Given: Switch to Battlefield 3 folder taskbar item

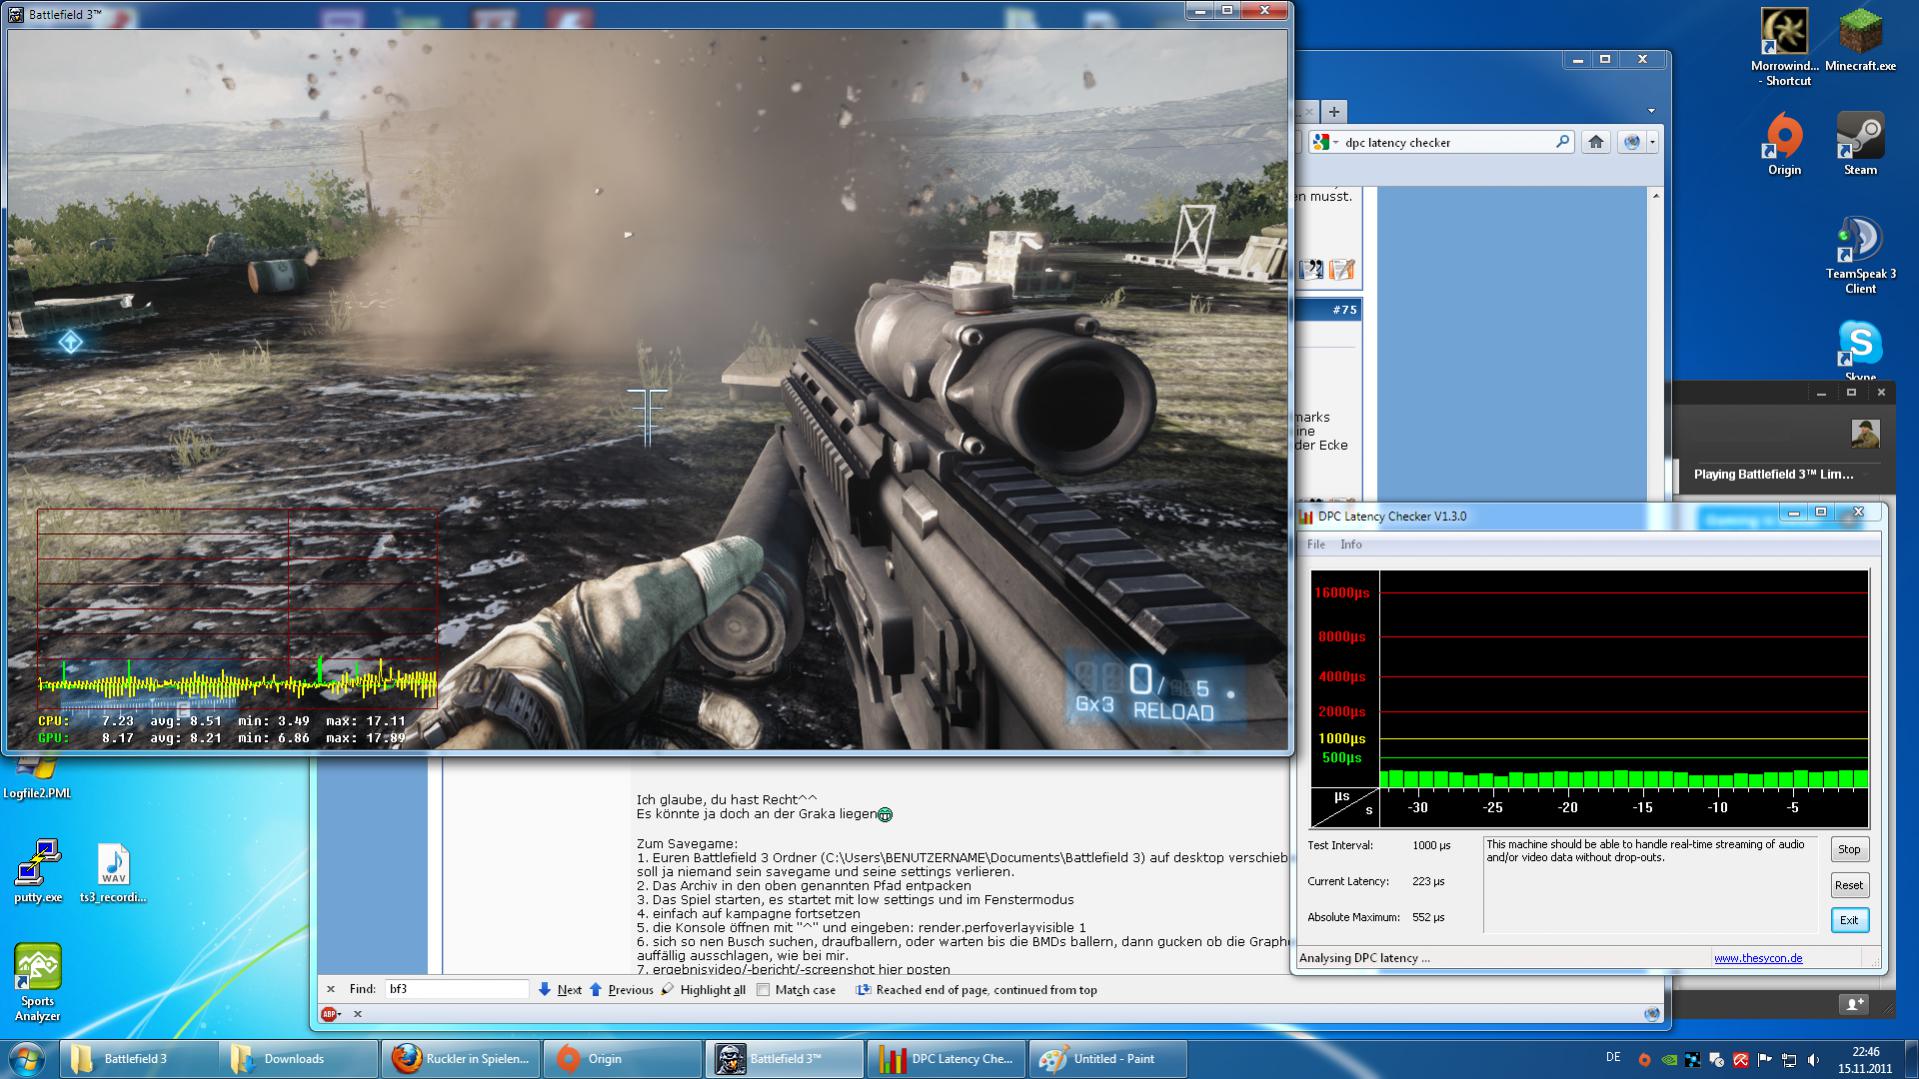Looking at the screenshot, I should coord(138,1059).
